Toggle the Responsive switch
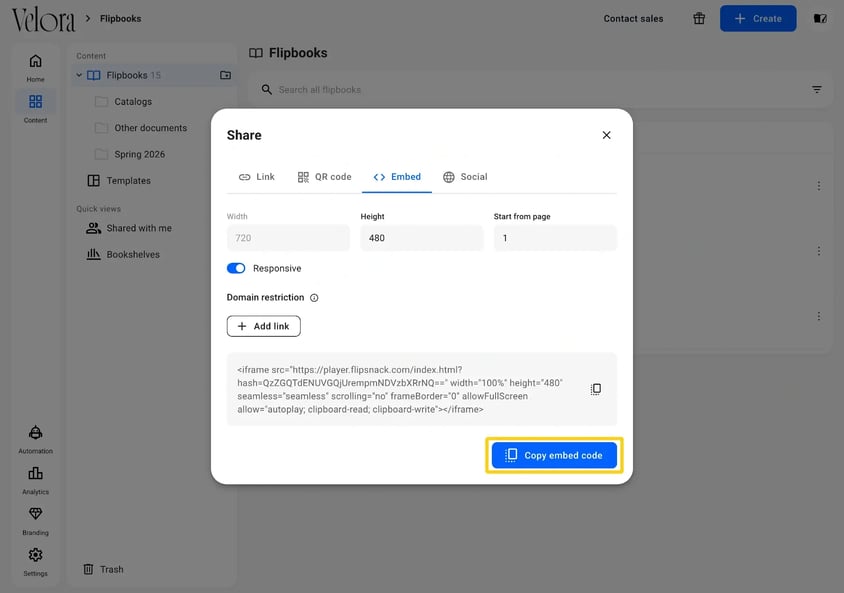 coord(236,268)
